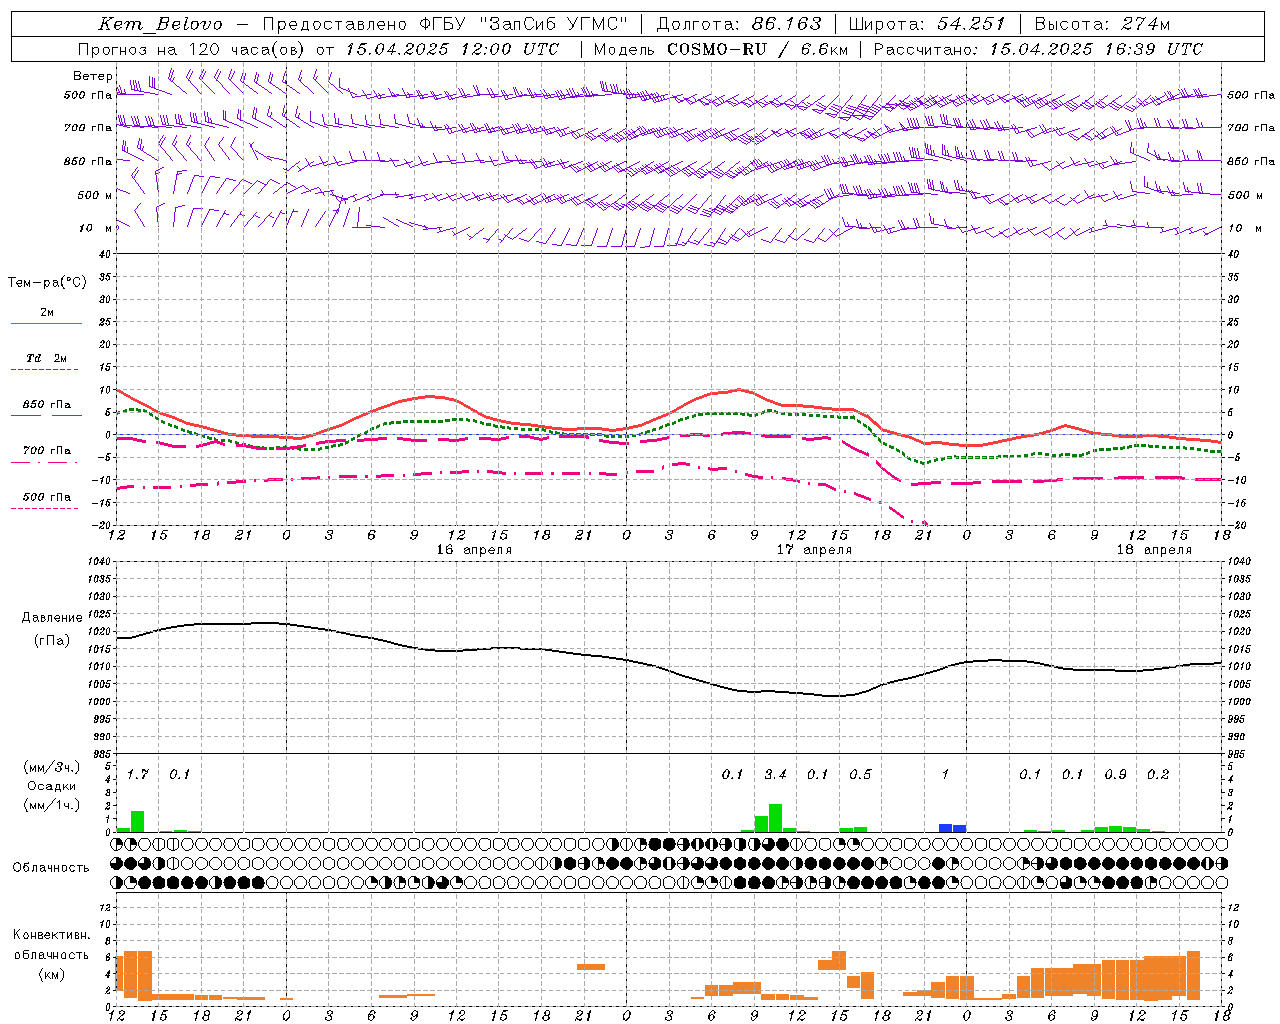Click the solid red line sample under 2м legend
The height and width of the screenshot is (1024, 1280).
[x=46, y=324]
